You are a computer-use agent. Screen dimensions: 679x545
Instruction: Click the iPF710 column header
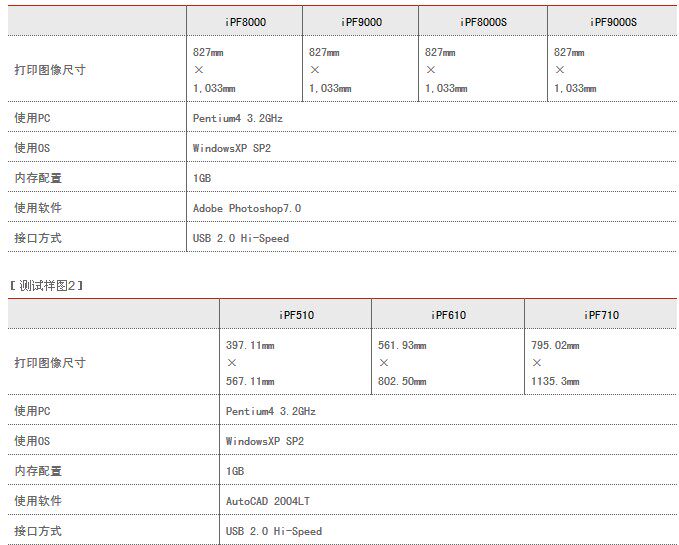pyautogui.click(x=601, y=315)
